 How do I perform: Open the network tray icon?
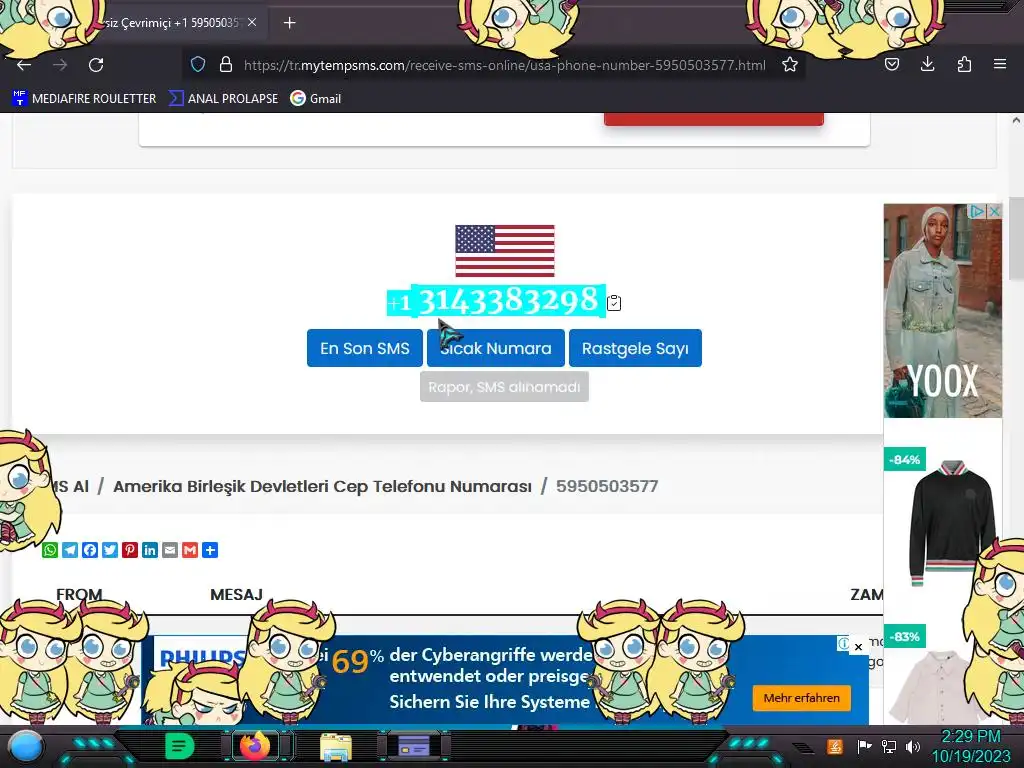pyautogui.click(x=889, y=746)
